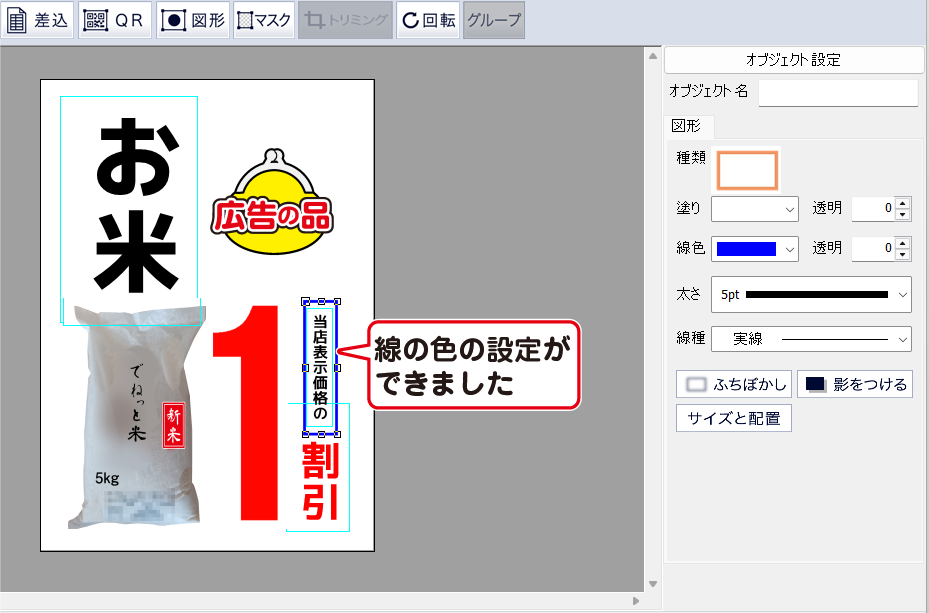Screen dimensions: 929x613
Task: Open the 太さ line thickness dropdown
Action: tap(811, 295)
